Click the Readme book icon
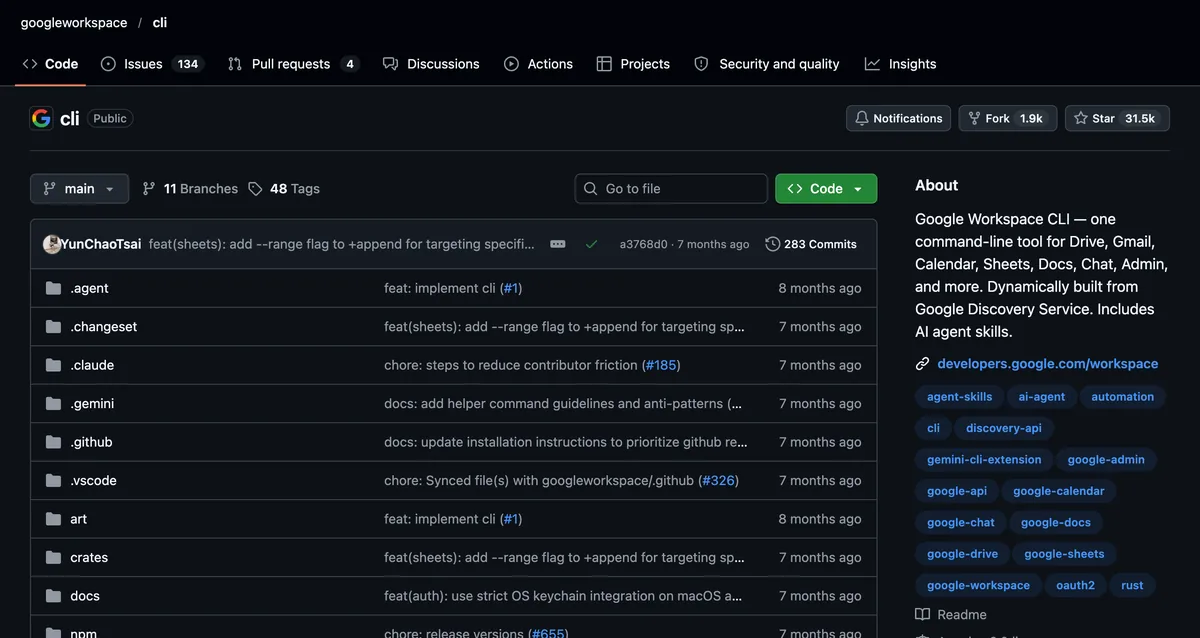This screenshot has width=1200, height=638. pos(923,615)
